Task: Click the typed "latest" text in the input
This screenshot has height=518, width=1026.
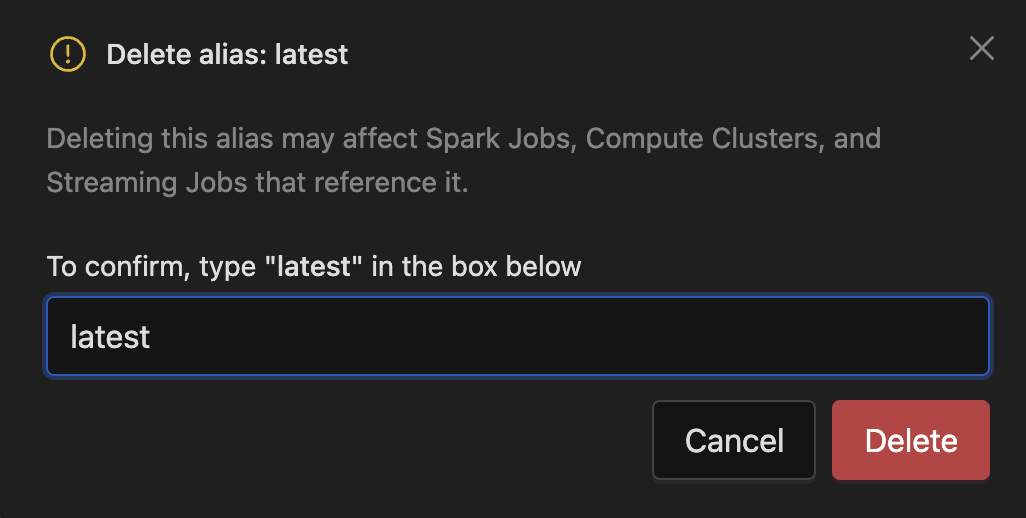Action: coord(110,337)
